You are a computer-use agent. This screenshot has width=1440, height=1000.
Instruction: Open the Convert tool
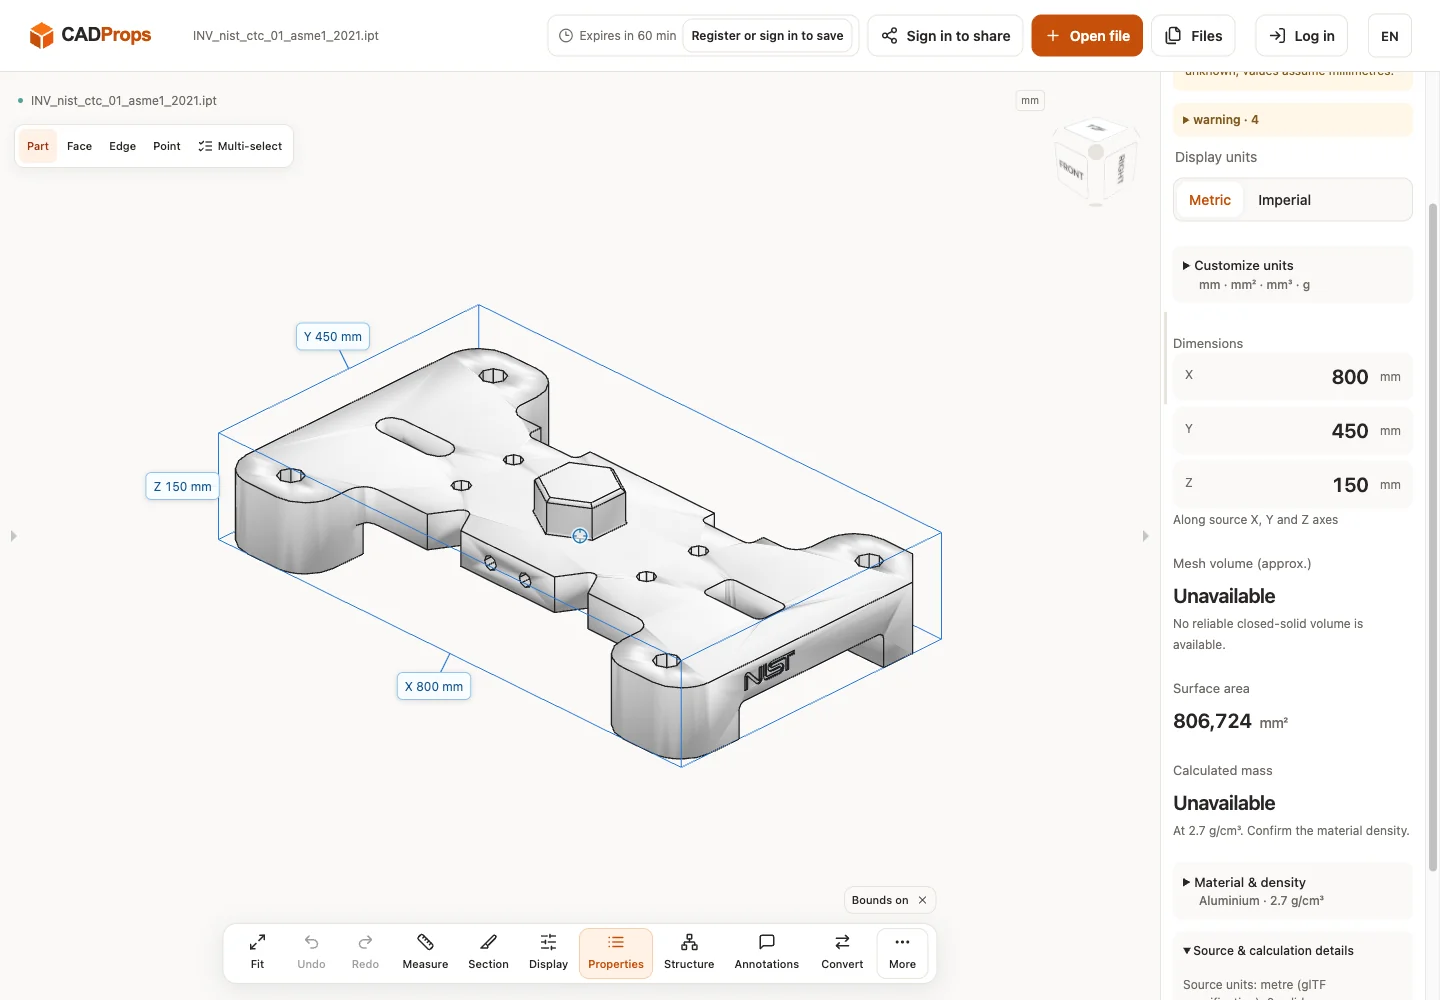coord(842,952)
